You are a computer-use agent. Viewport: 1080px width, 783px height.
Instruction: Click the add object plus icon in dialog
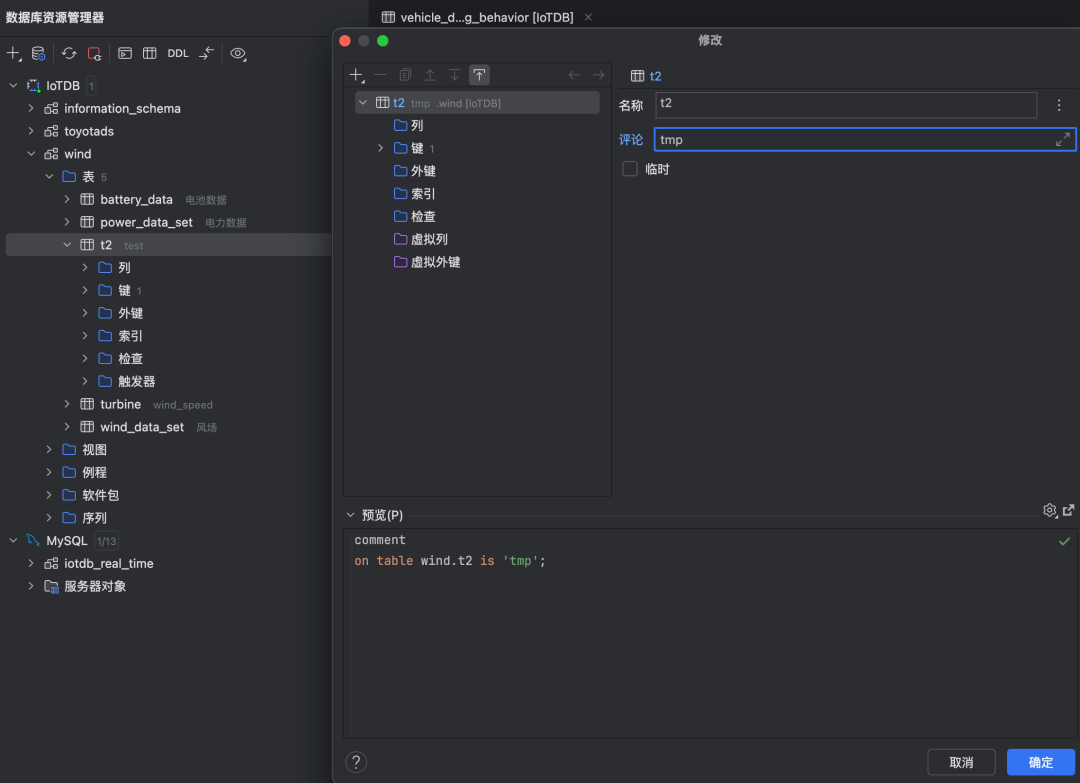click(356, 75)
